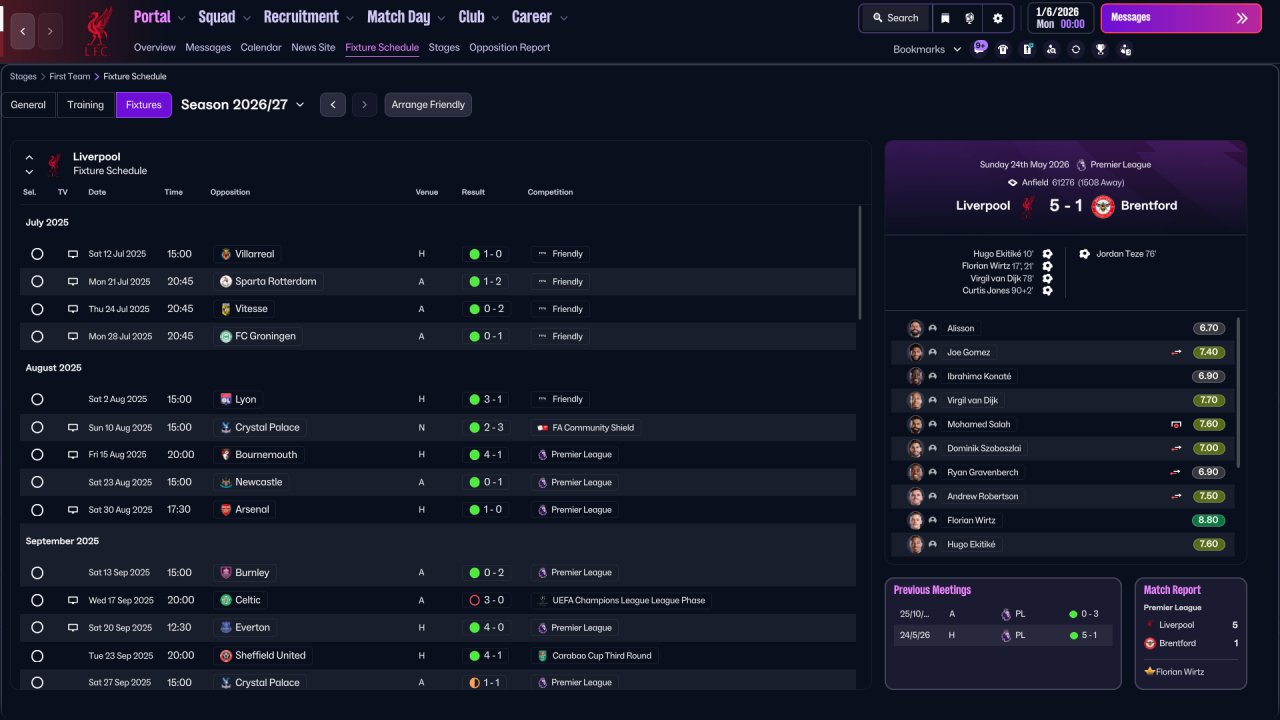Expand the Career menu dropdown
1280x720 pixels.
click(x=563, y=18)
